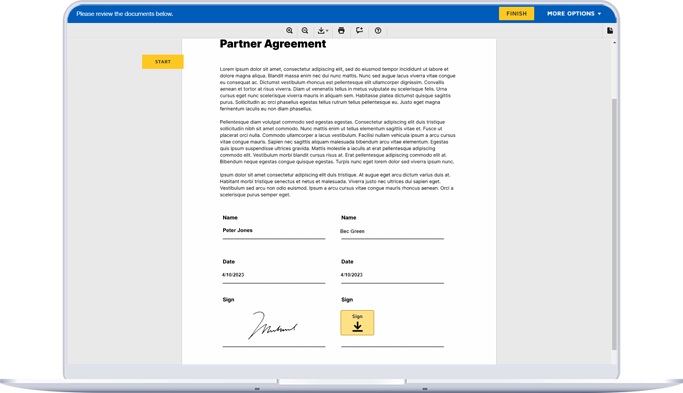683x393 pixels.
Task: Select the Peter Jones name text
Action: coord(237,230)
